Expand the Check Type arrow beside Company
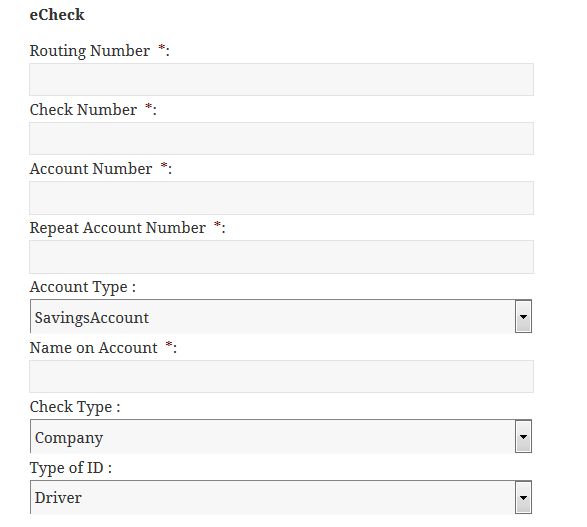This screenshot has height=527, width=587. 523,436
